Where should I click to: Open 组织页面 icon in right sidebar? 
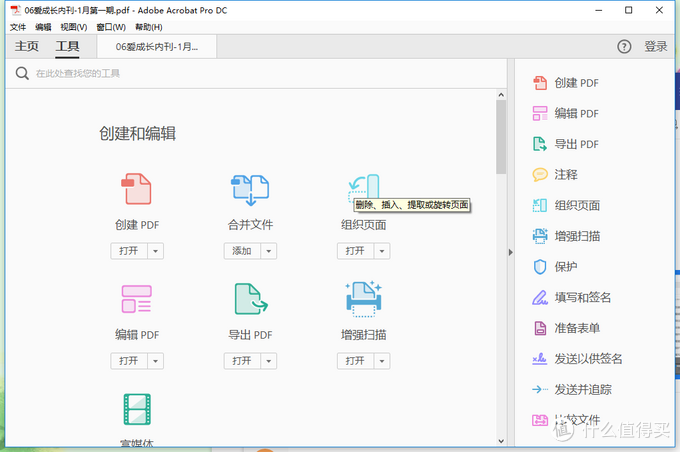click(540, 205)
